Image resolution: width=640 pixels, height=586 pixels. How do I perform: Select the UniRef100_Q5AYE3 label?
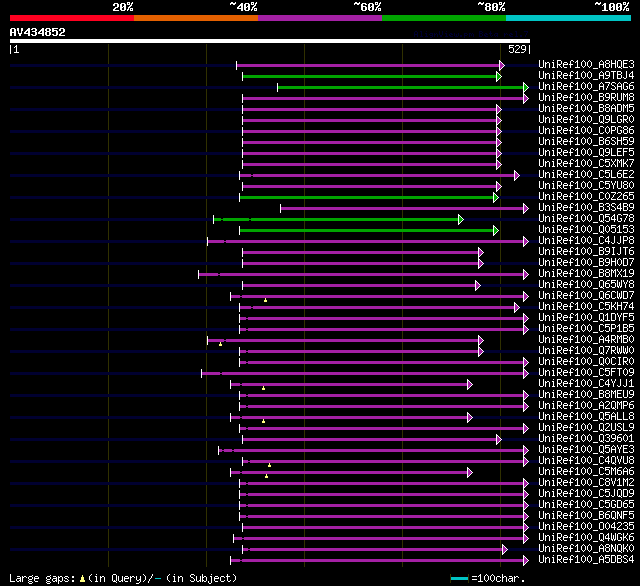[586, 450]
